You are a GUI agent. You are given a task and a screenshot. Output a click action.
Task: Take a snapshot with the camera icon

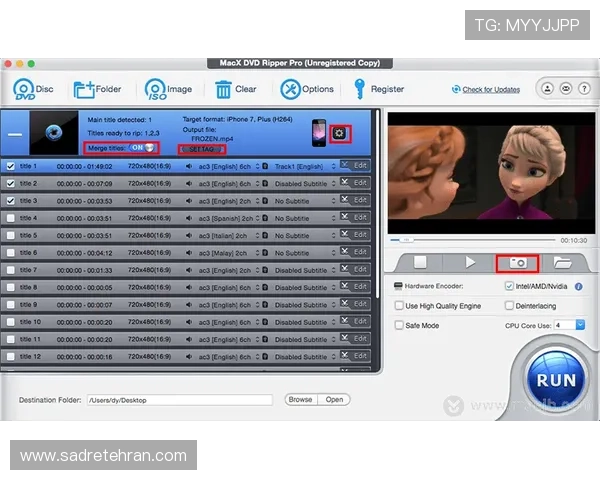(x=517, y=262)
